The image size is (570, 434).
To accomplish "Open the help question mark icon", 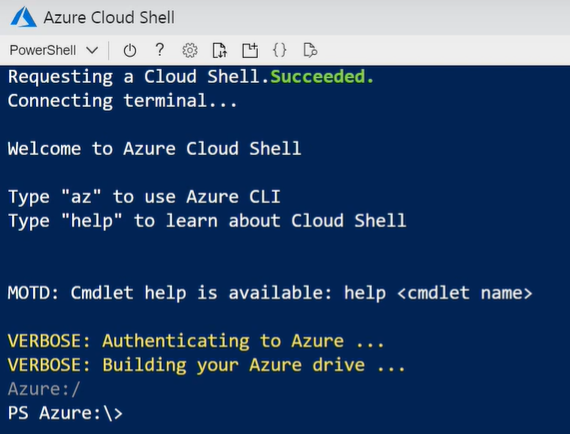I will point(160,50).
